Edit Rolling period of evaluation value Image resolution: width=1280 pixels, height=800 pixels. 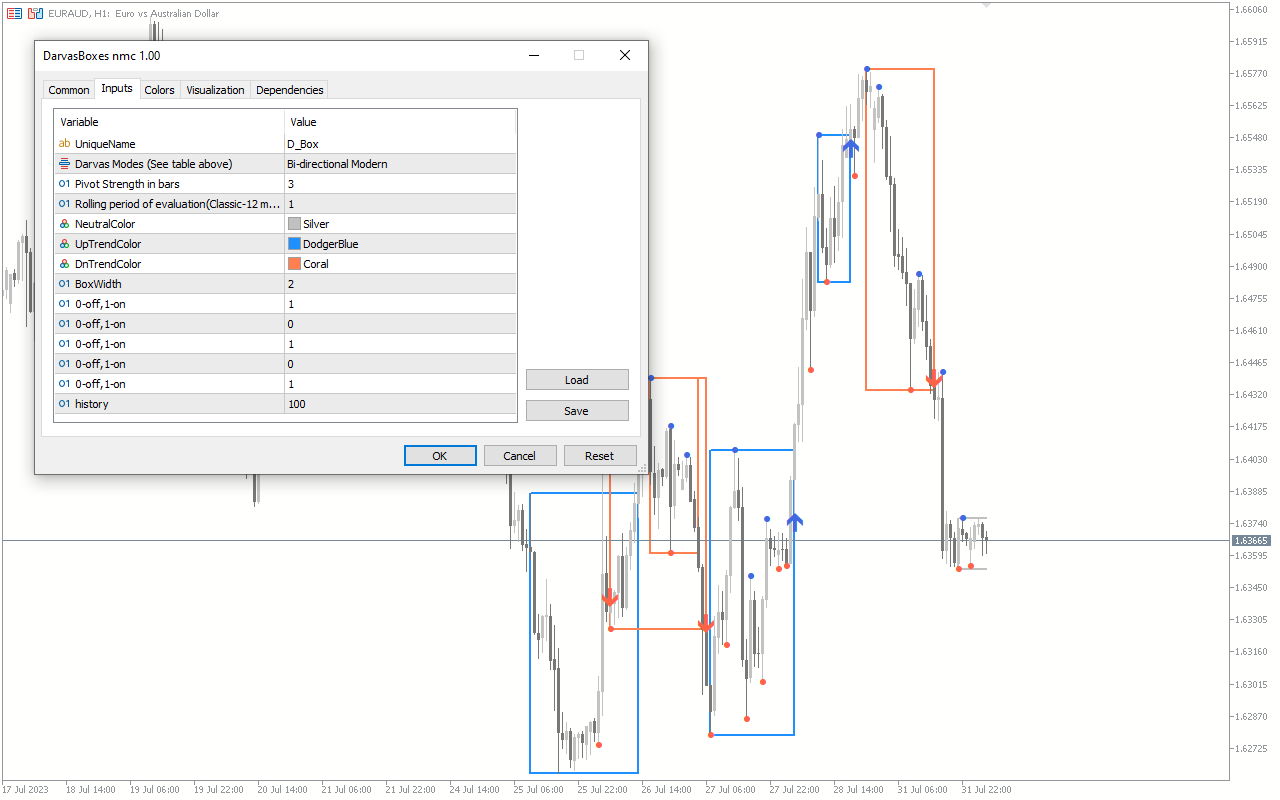400,204
